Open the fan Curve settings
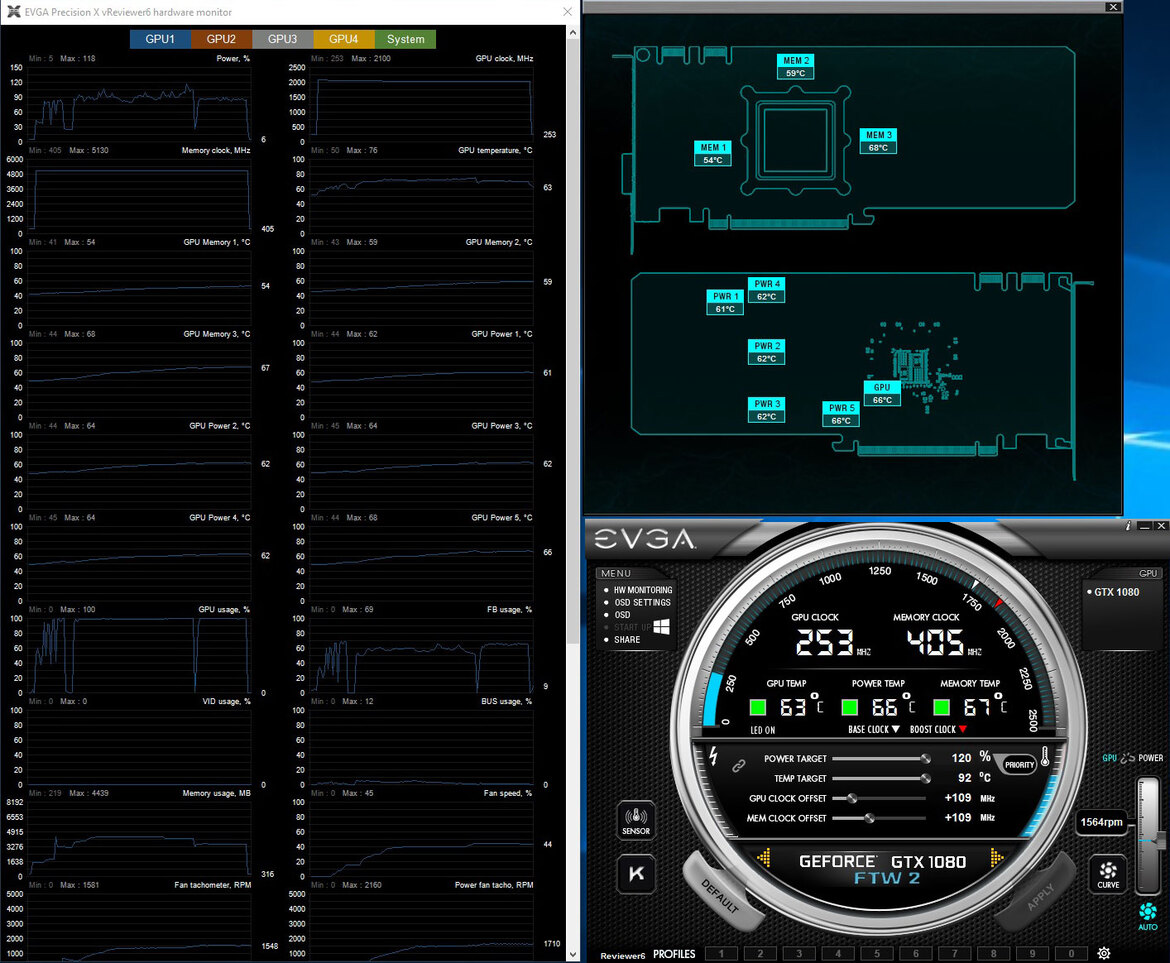This screenshot has width=1170, height=963. pos(1108,873)
